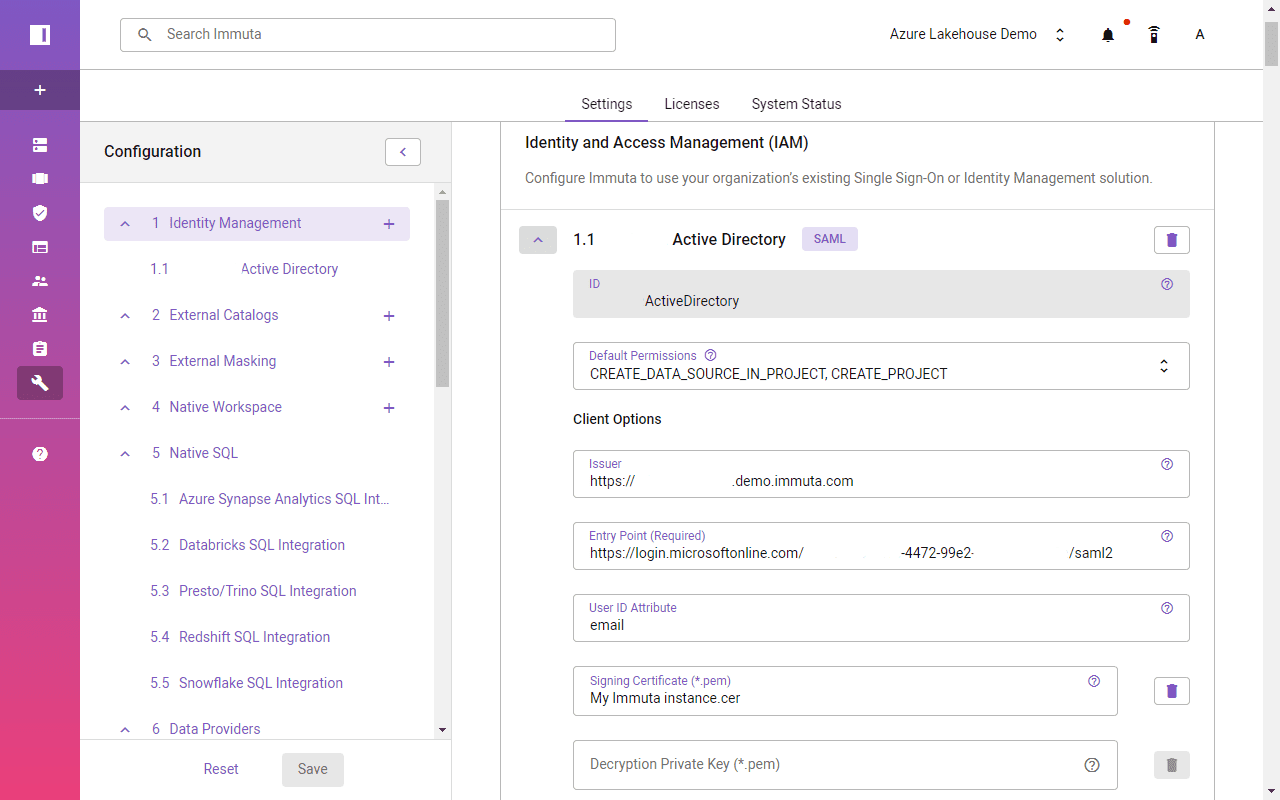The width and height of the screenshot is (1280, 800).
Task: Collapse the Identity Management section
Action: click(125, 224)
